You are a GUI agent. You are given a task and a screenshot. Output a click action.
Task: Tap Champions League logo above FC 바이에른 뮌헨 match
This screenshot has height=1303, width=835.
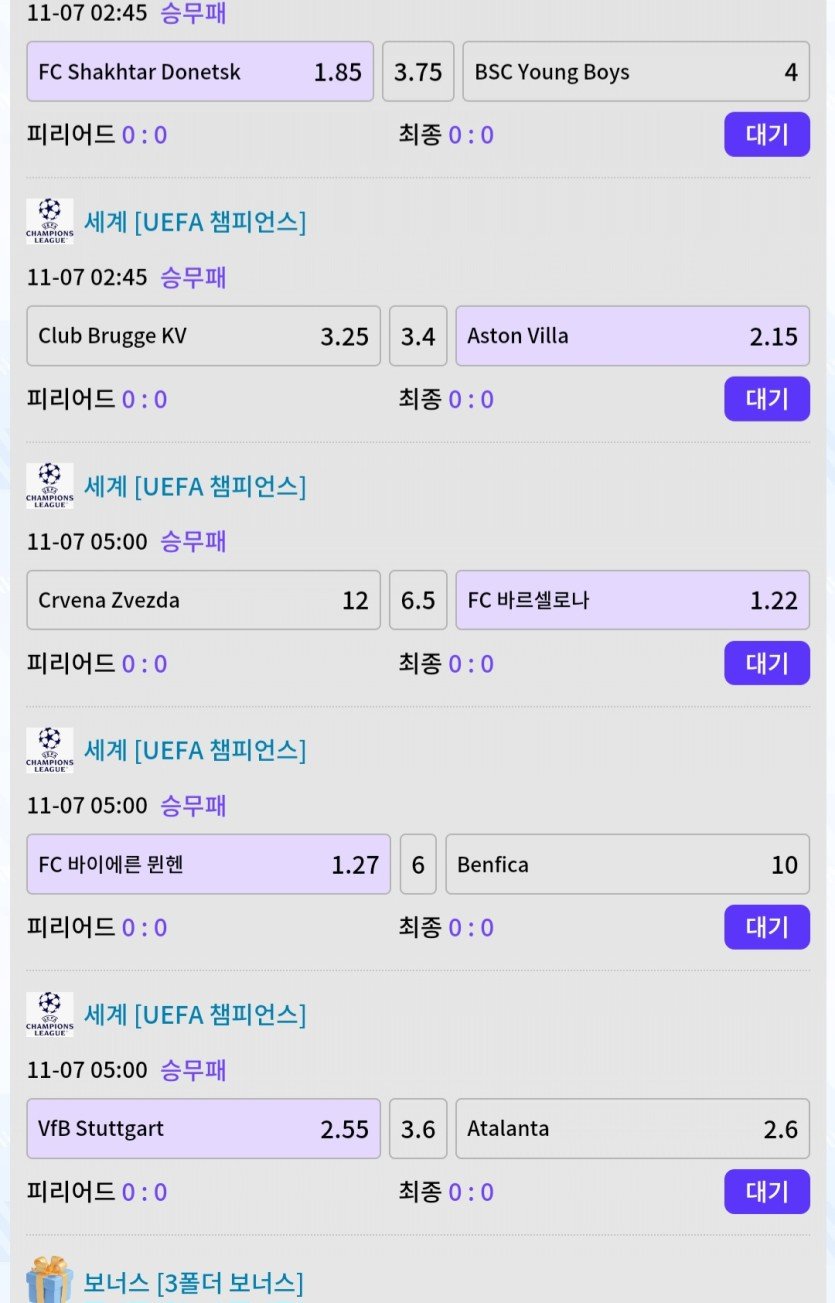pyautogui.click(x=49, y=750)
